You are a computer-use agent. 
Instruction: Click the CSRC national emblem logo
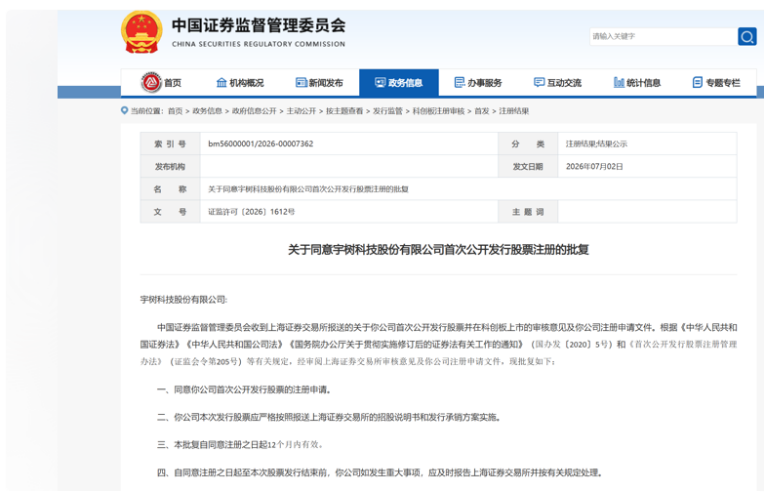(141, 32)
